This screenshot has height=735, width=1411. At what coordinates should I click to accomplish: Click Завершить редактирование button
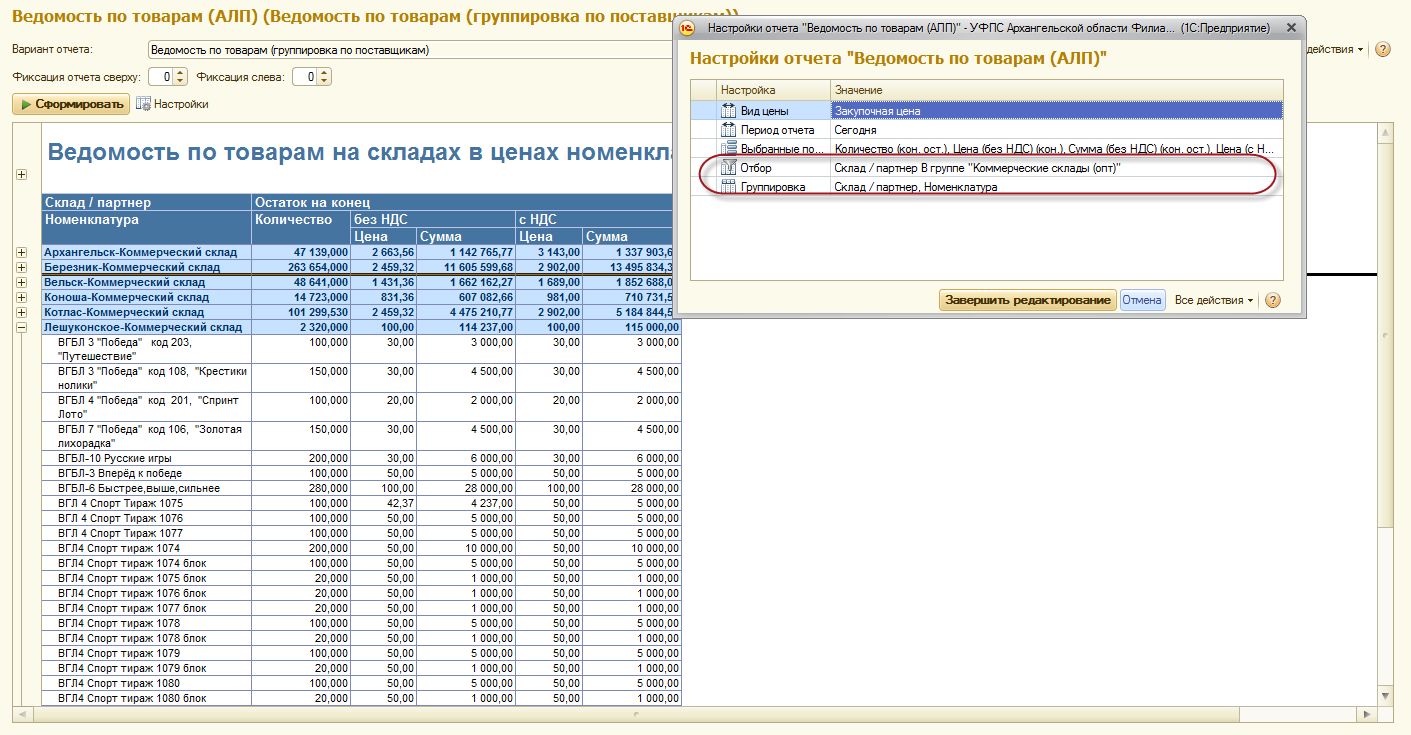point(1027,300)
